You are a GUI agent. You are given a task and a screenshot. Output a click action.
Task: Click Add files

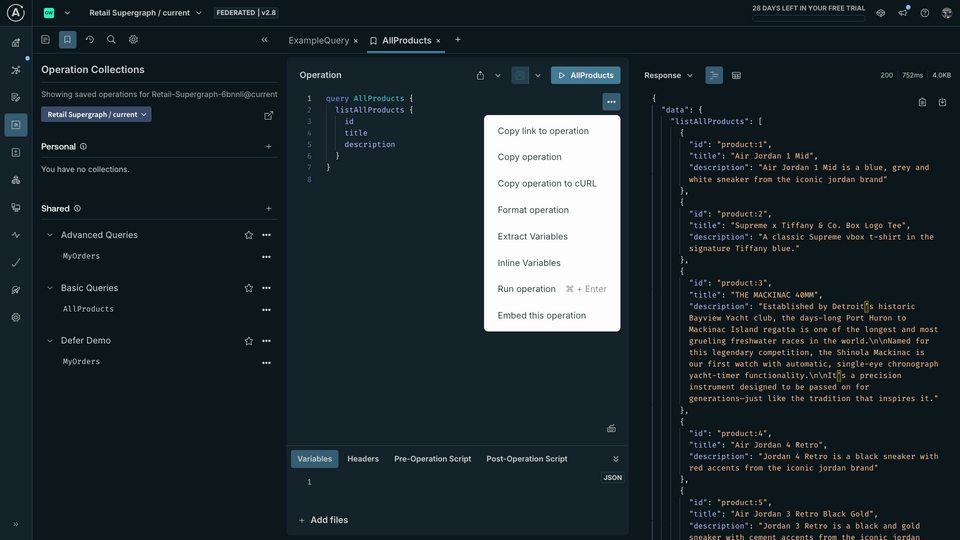point(323,520)
